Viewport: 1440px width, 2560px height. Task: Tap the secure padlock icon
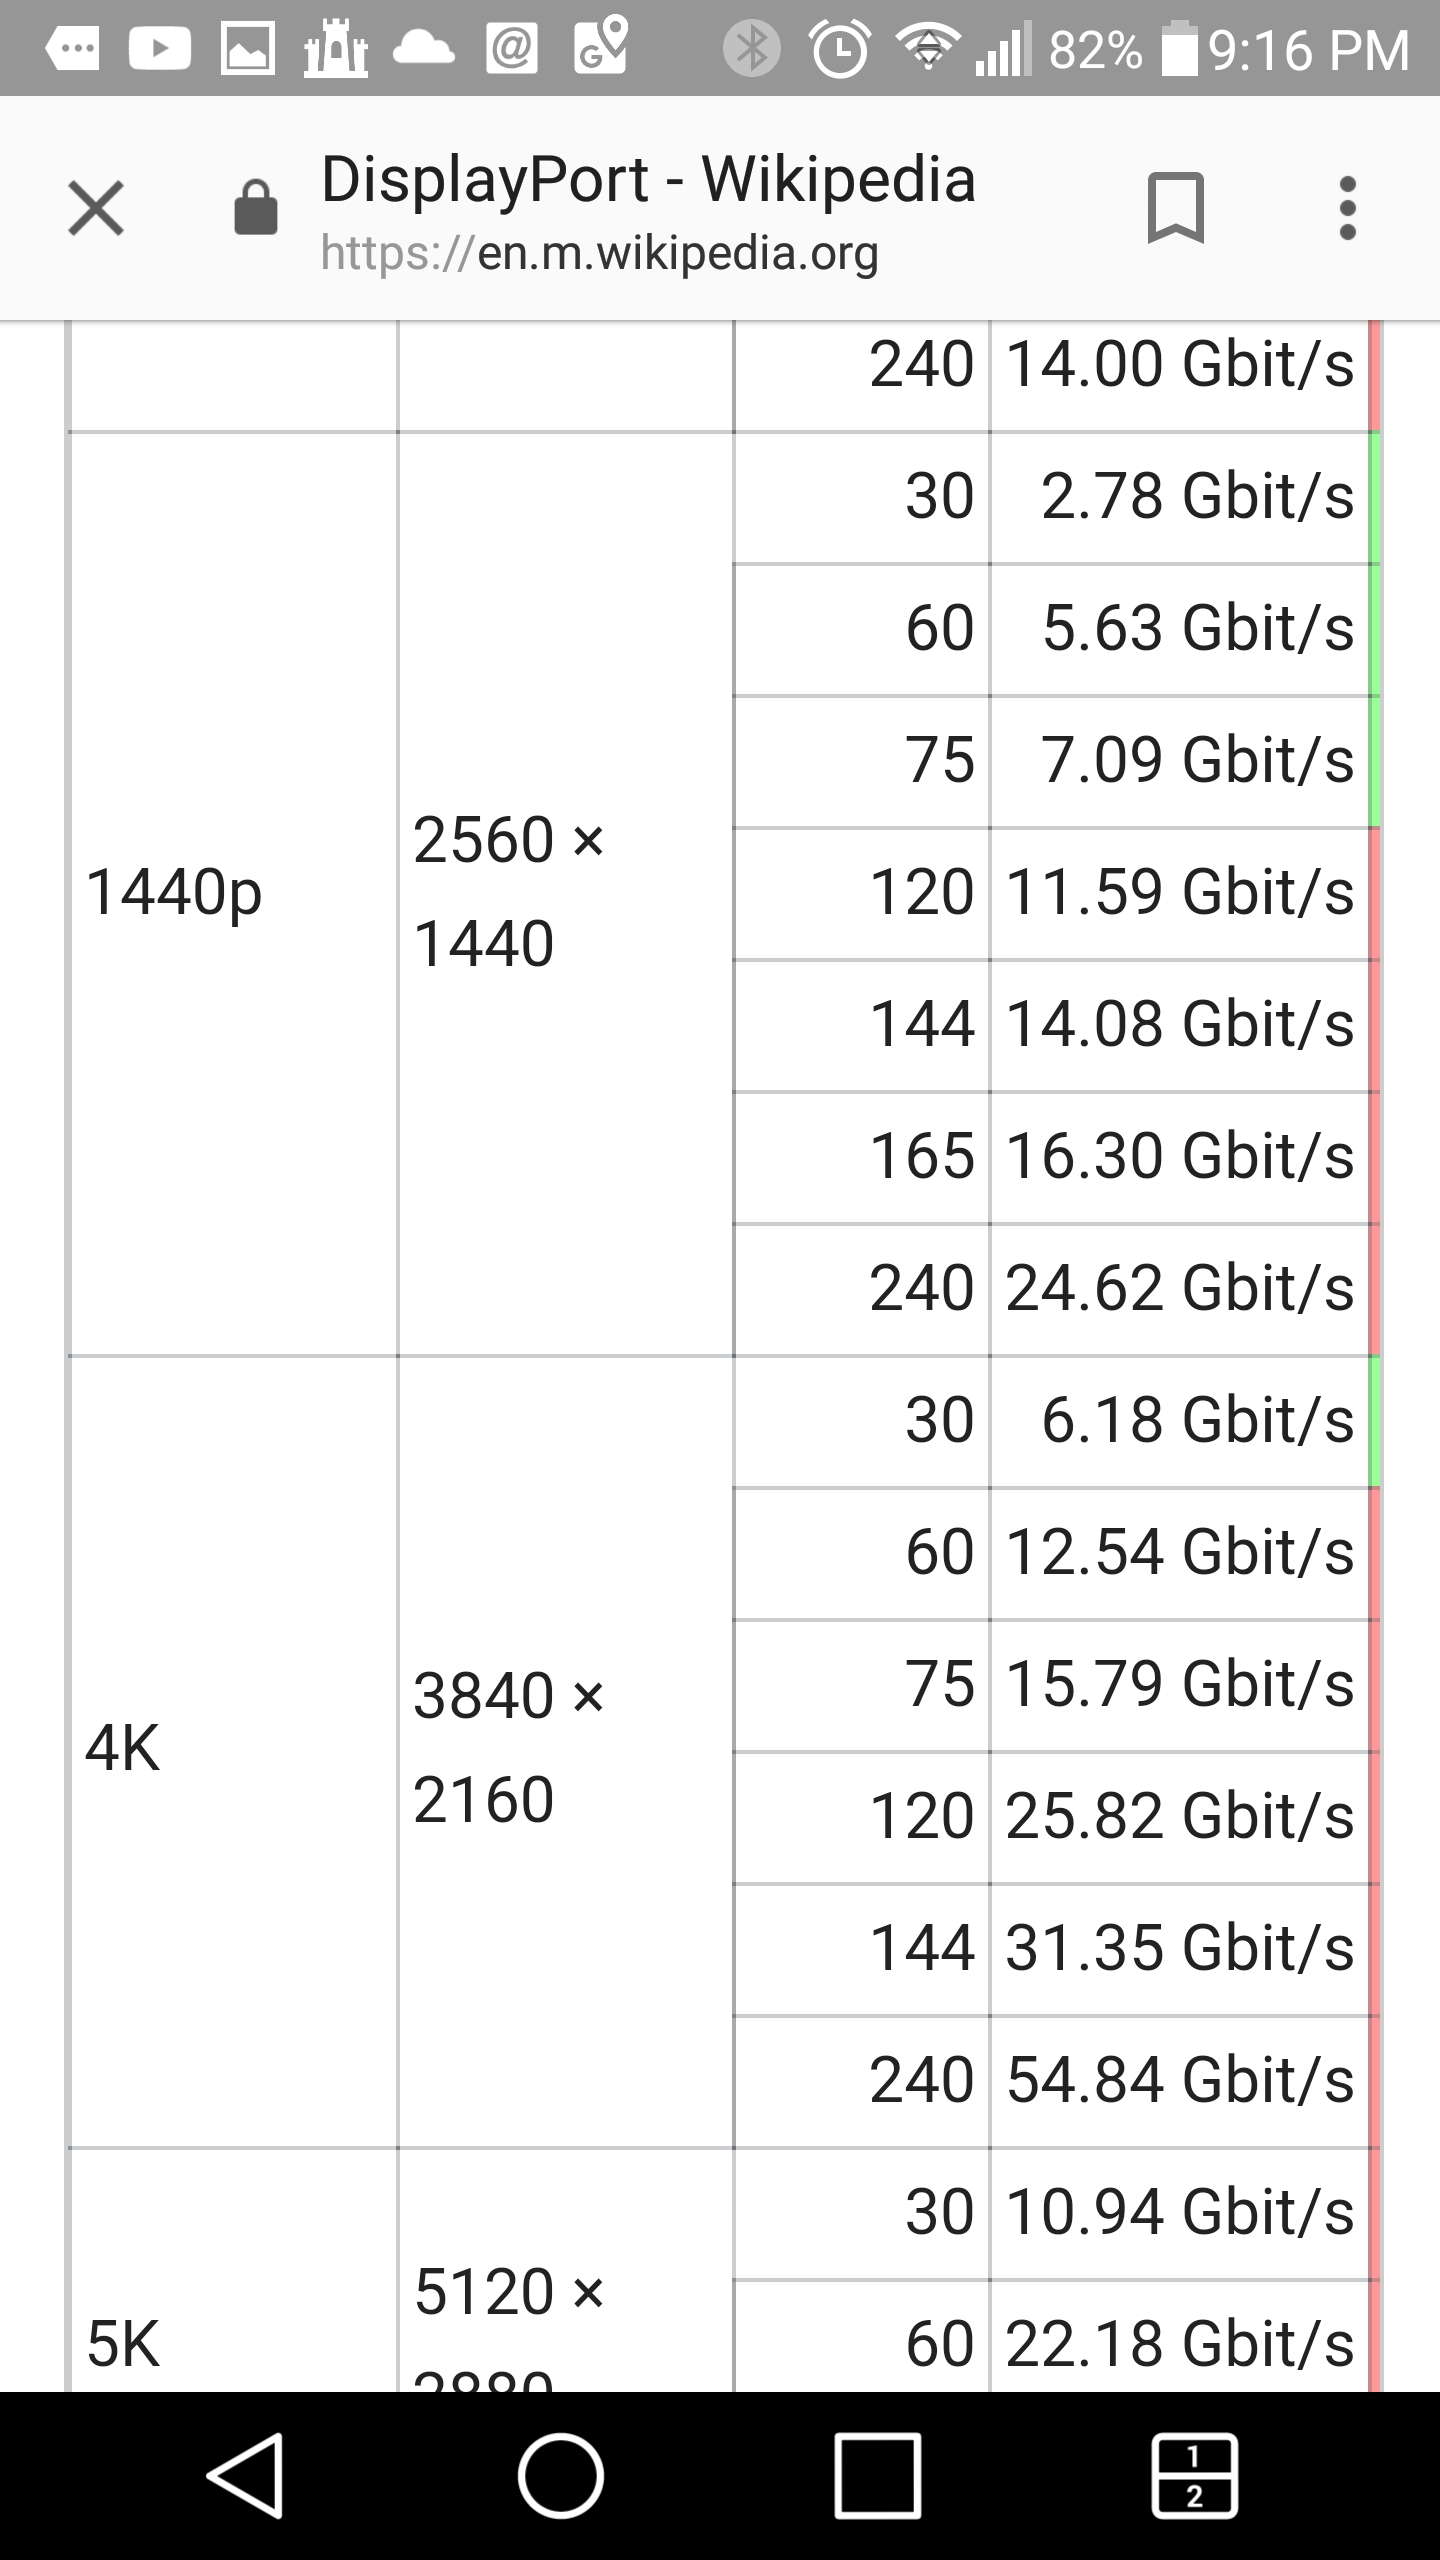point(255,207)
